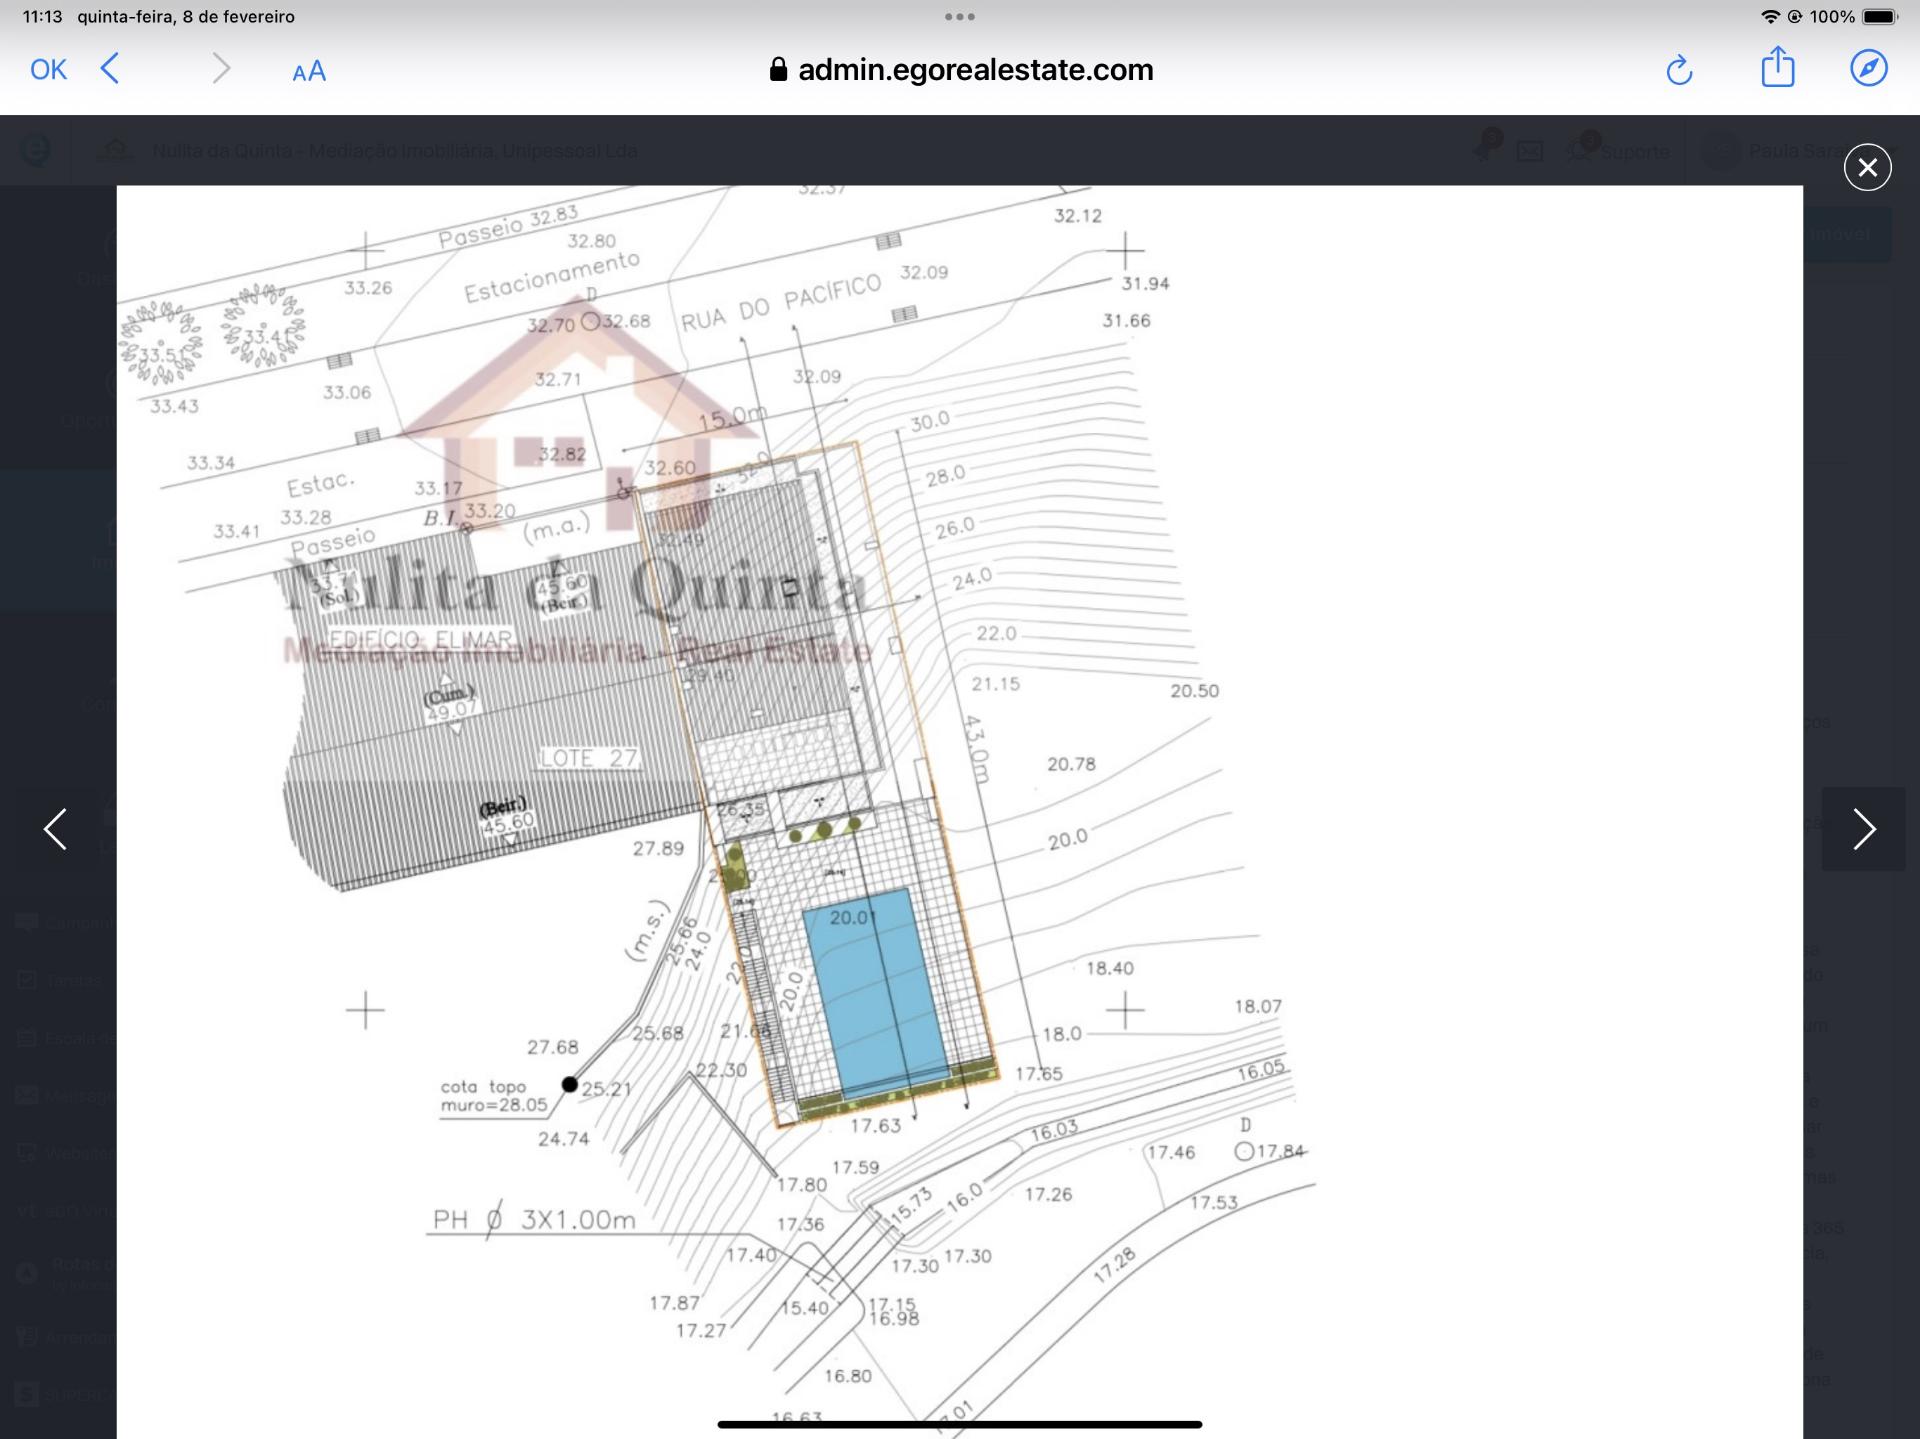
Task: Open the three-dot multitasking menu
Action: tap(959, 16)
